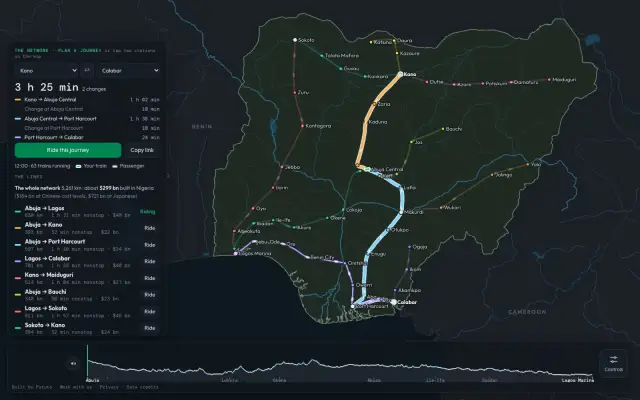This screenshot has height=400, width=640.
Task: Click the Akure label on elevation timeline
Action: click(374, 380)
